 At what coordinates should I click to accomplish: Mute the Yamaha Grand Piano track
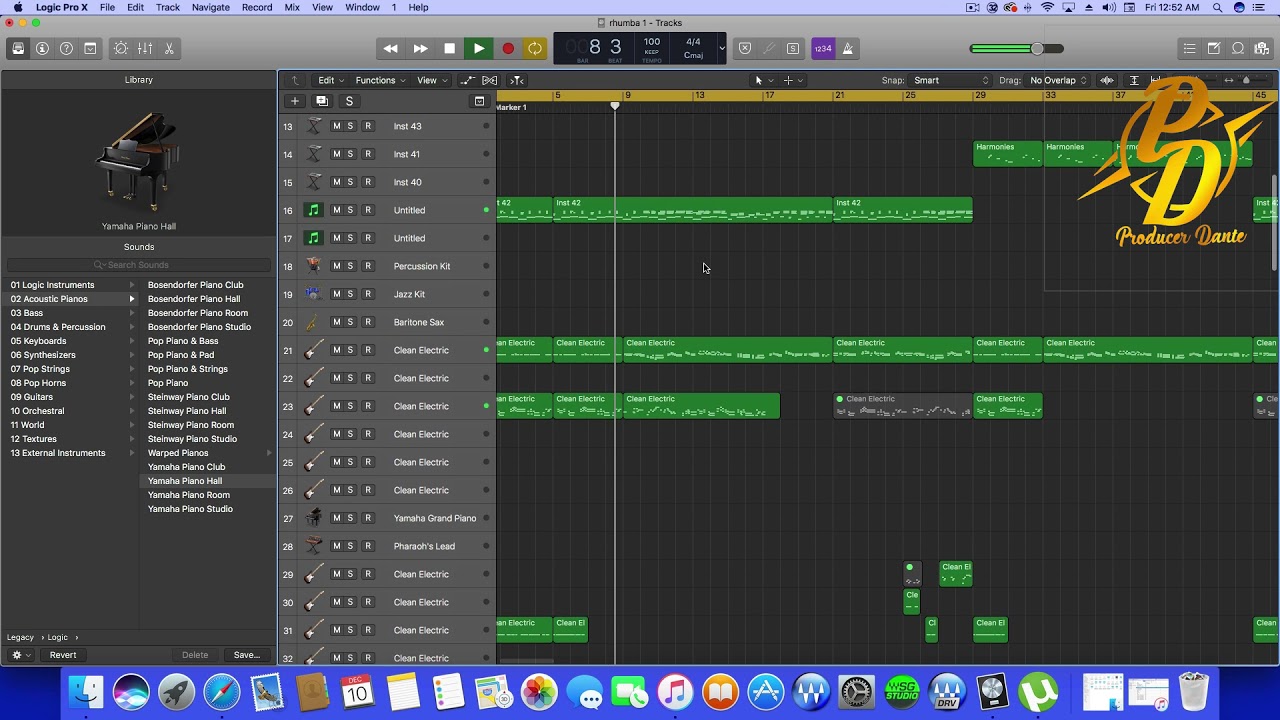[x=336, y=518]
